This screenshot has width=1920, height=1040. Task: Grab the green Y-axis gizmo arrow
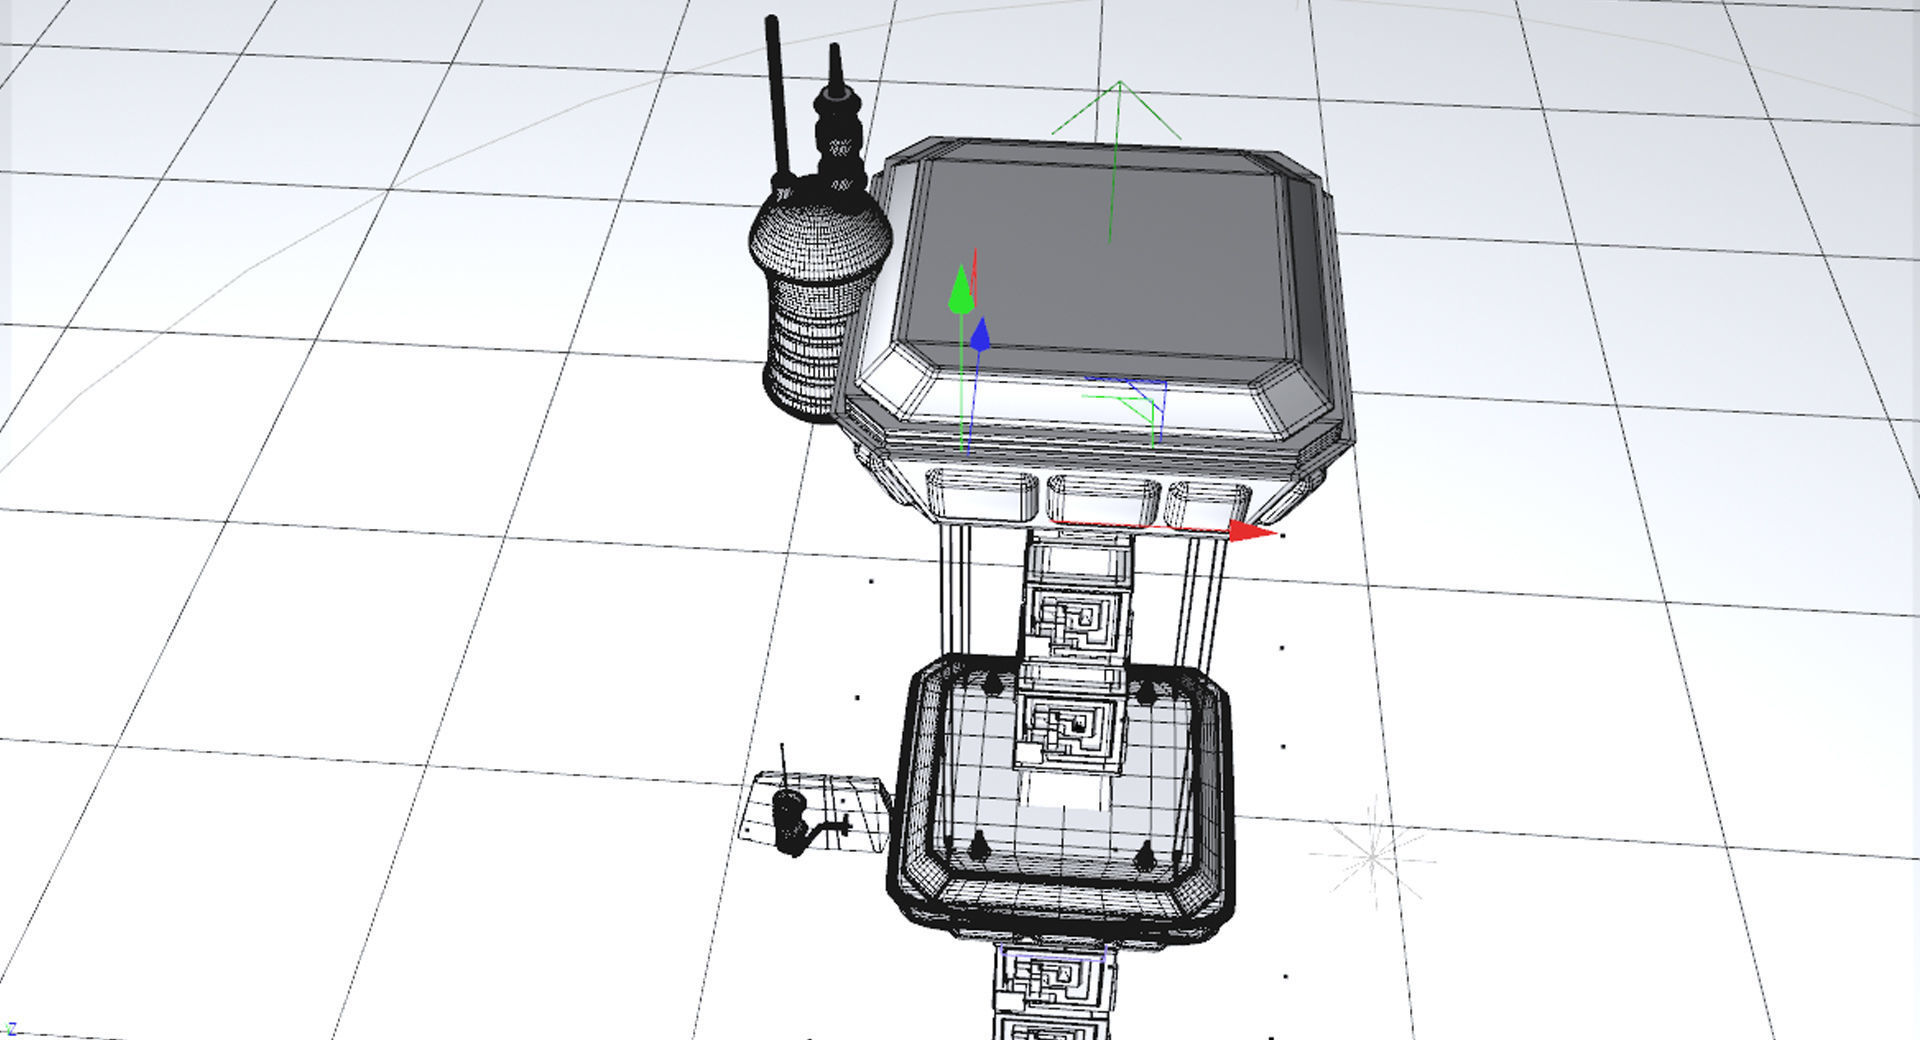tap(961, 289)
